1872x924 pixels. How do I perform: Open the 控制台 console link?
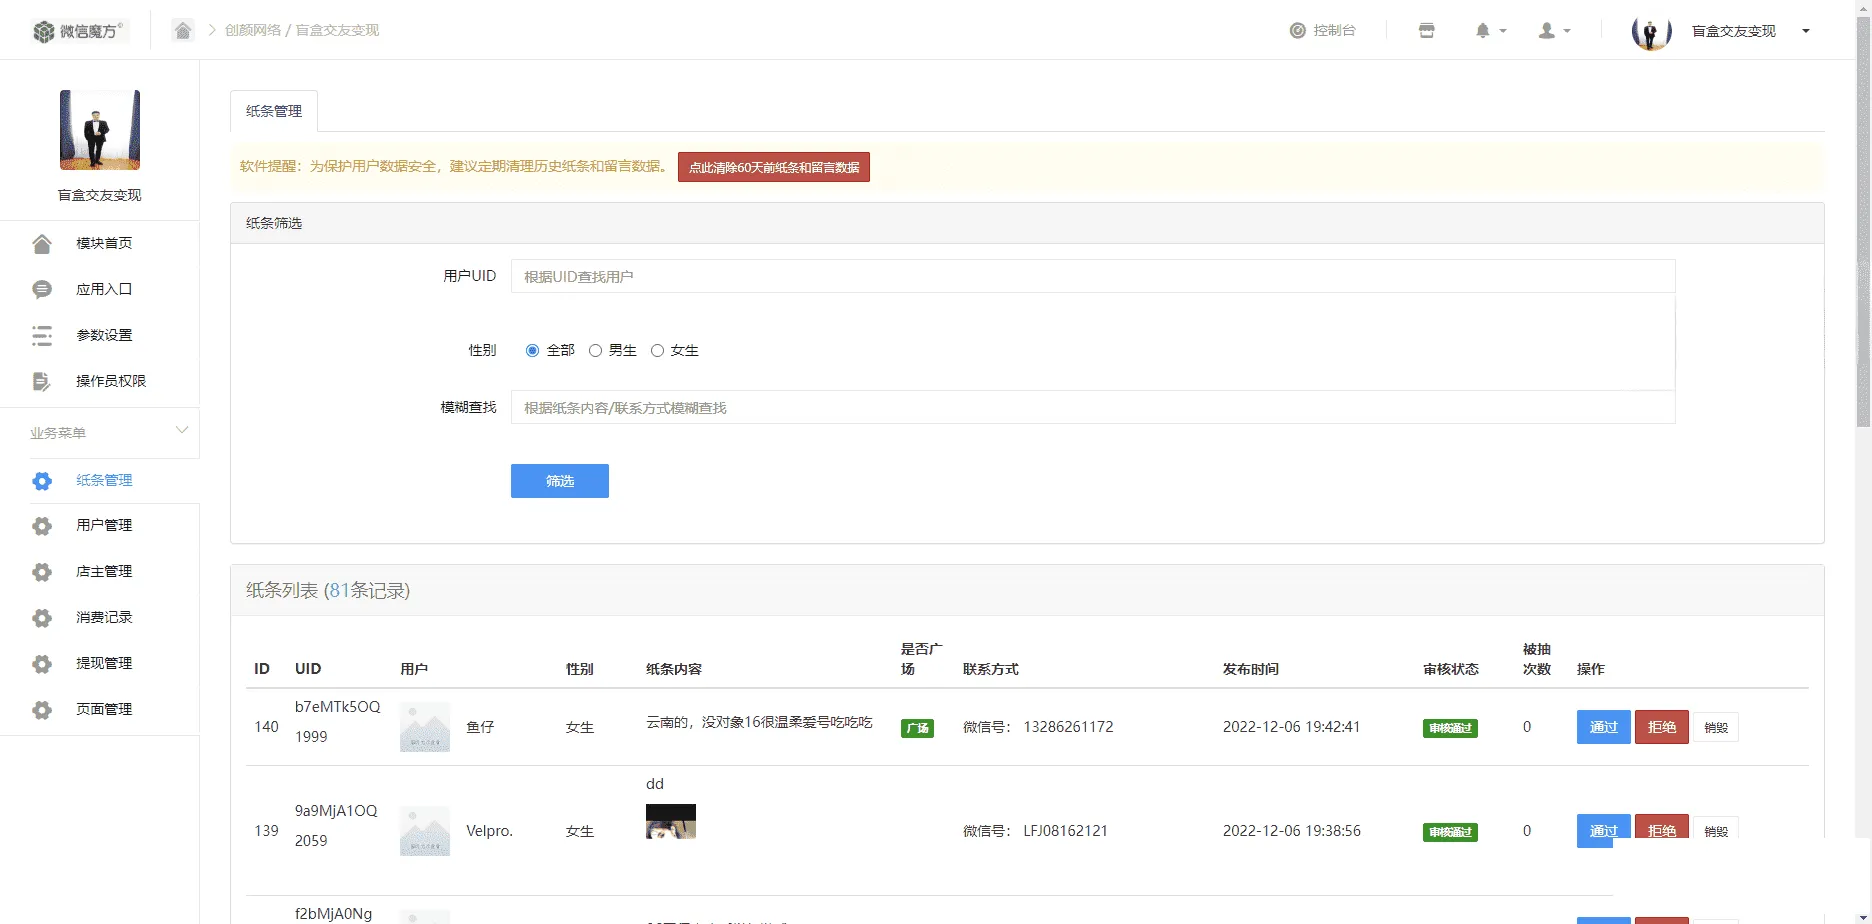[1322, 30]
